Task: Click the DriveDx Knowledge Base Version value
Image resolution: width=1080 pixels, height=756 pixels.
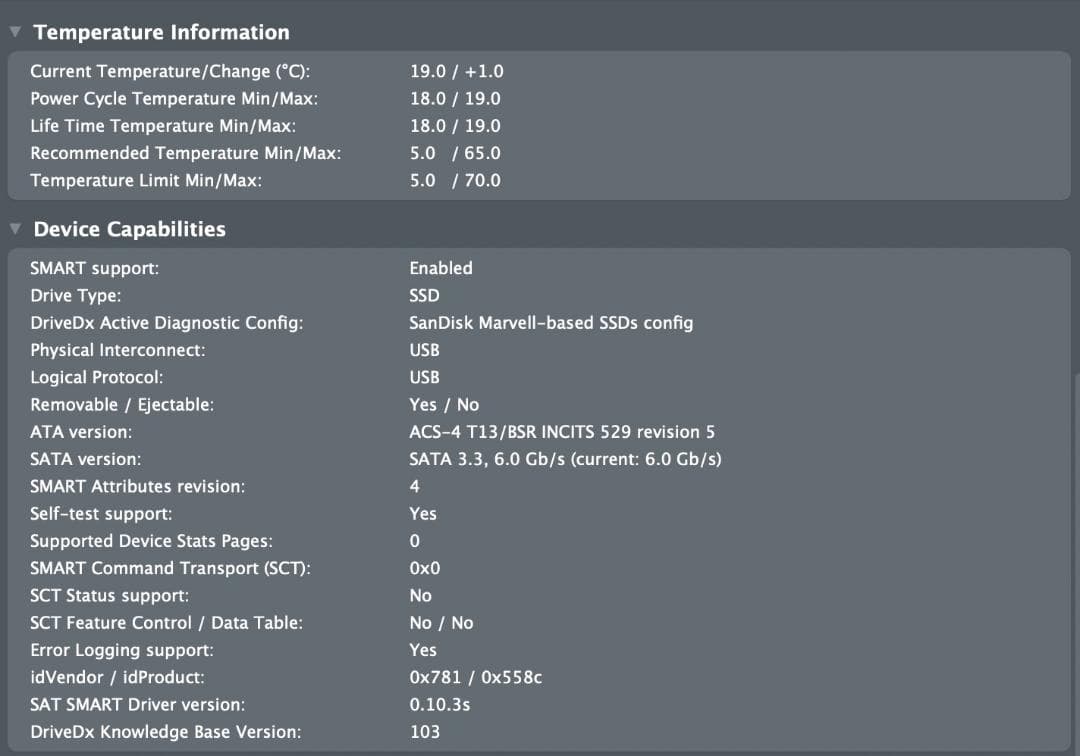Action: (424, 731)
